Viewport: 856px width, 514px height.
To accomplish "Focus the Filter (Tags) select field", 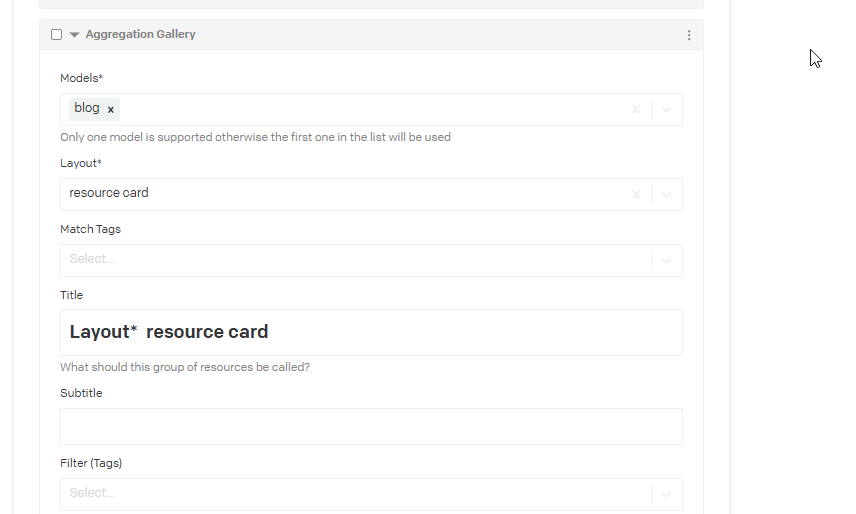I will pos(300,494).
